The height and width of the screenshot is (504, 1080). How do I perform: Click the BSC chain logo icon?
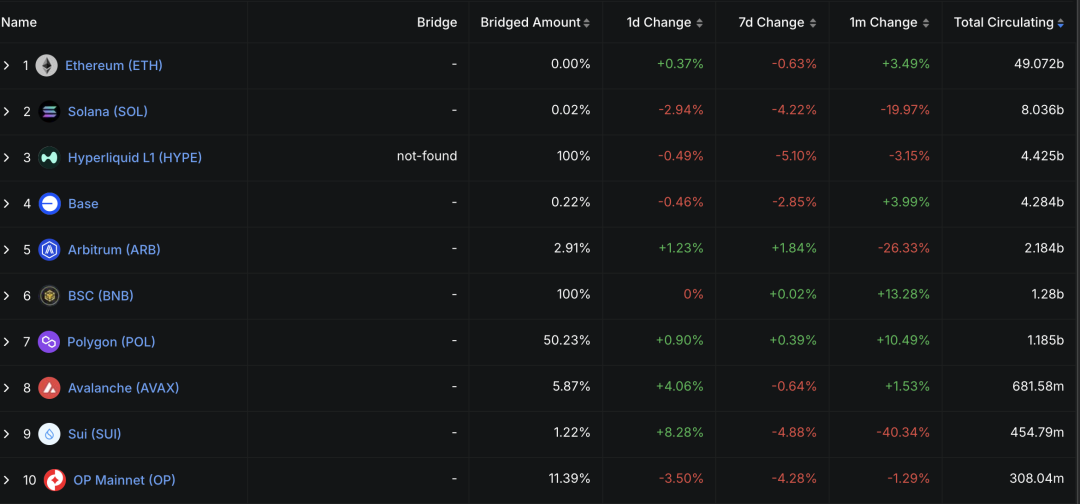[x=49, y=296]
